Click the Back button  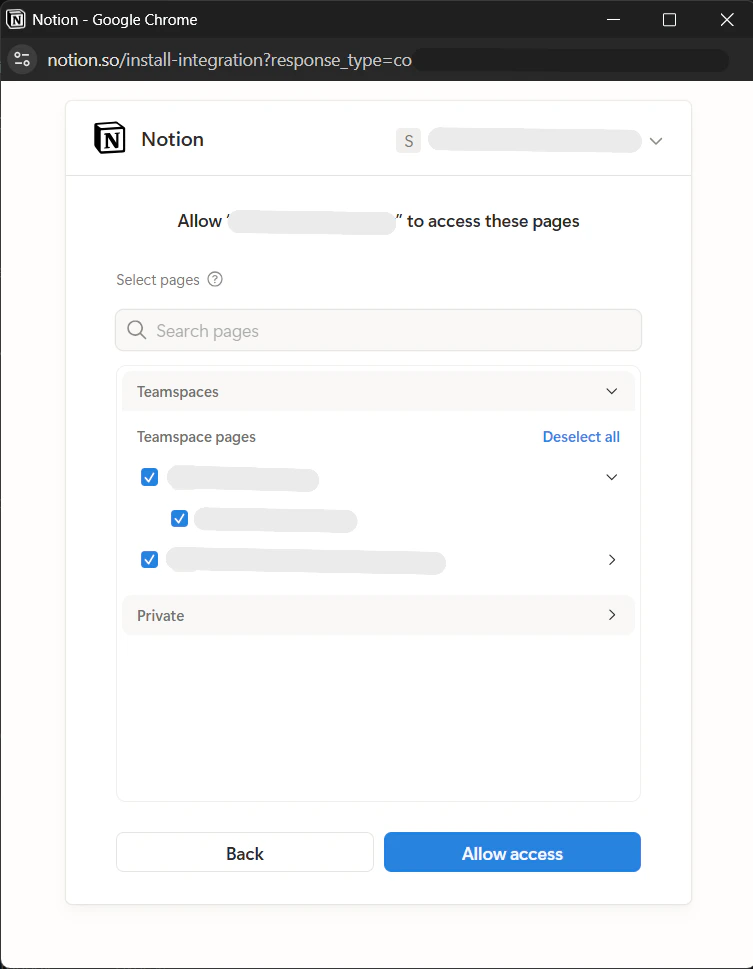tap(245, 852)
